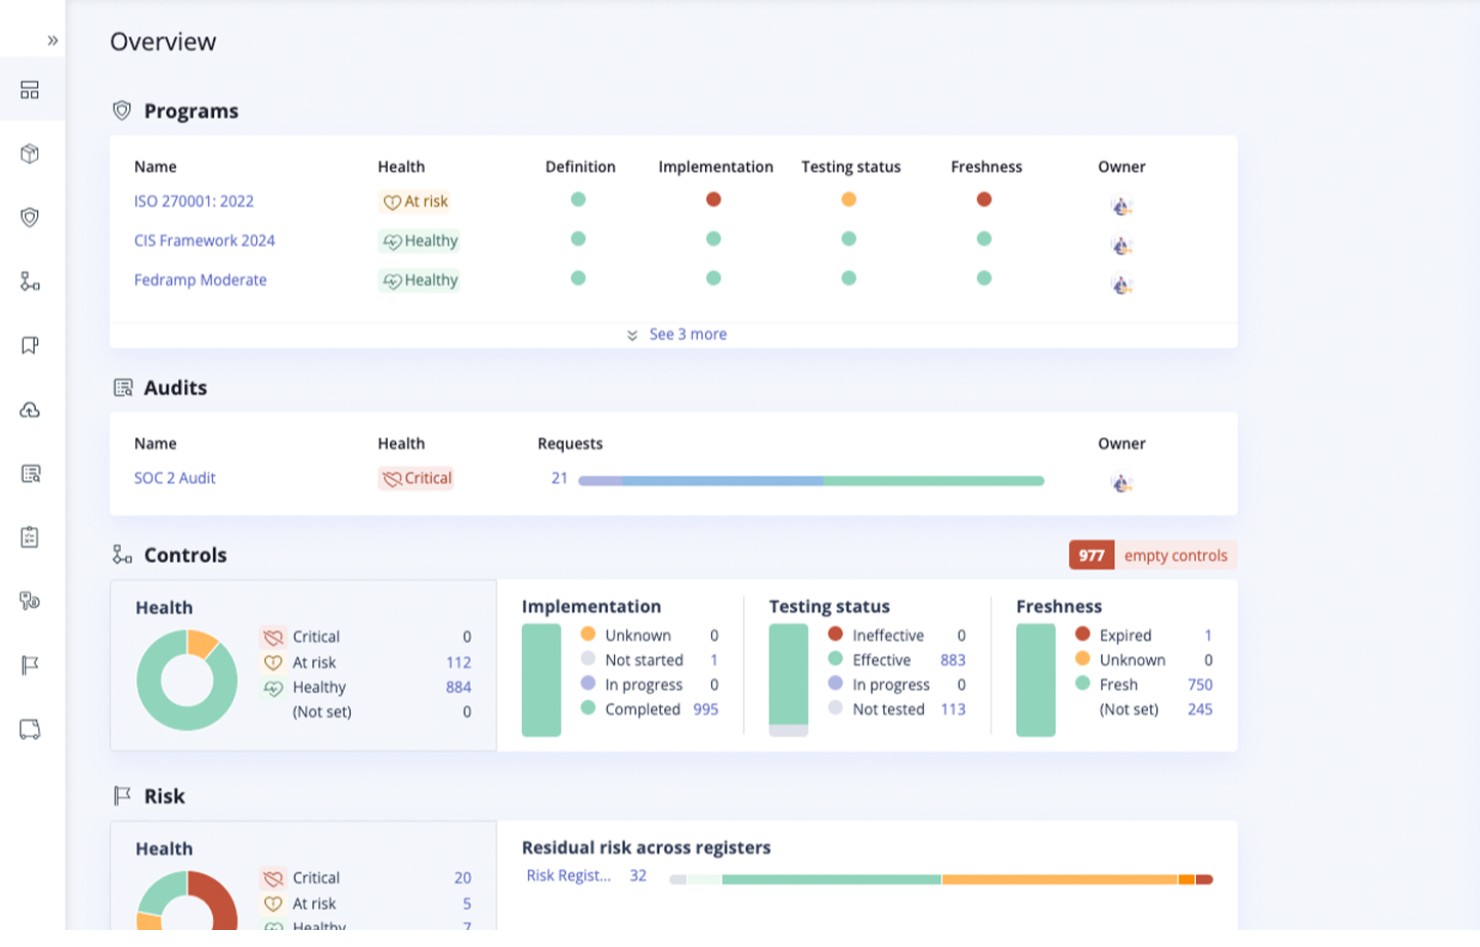Open the Fedramp Moderate program link
Image resolution: width=1480 pixels, height=947 pixels.
(200, 280)
